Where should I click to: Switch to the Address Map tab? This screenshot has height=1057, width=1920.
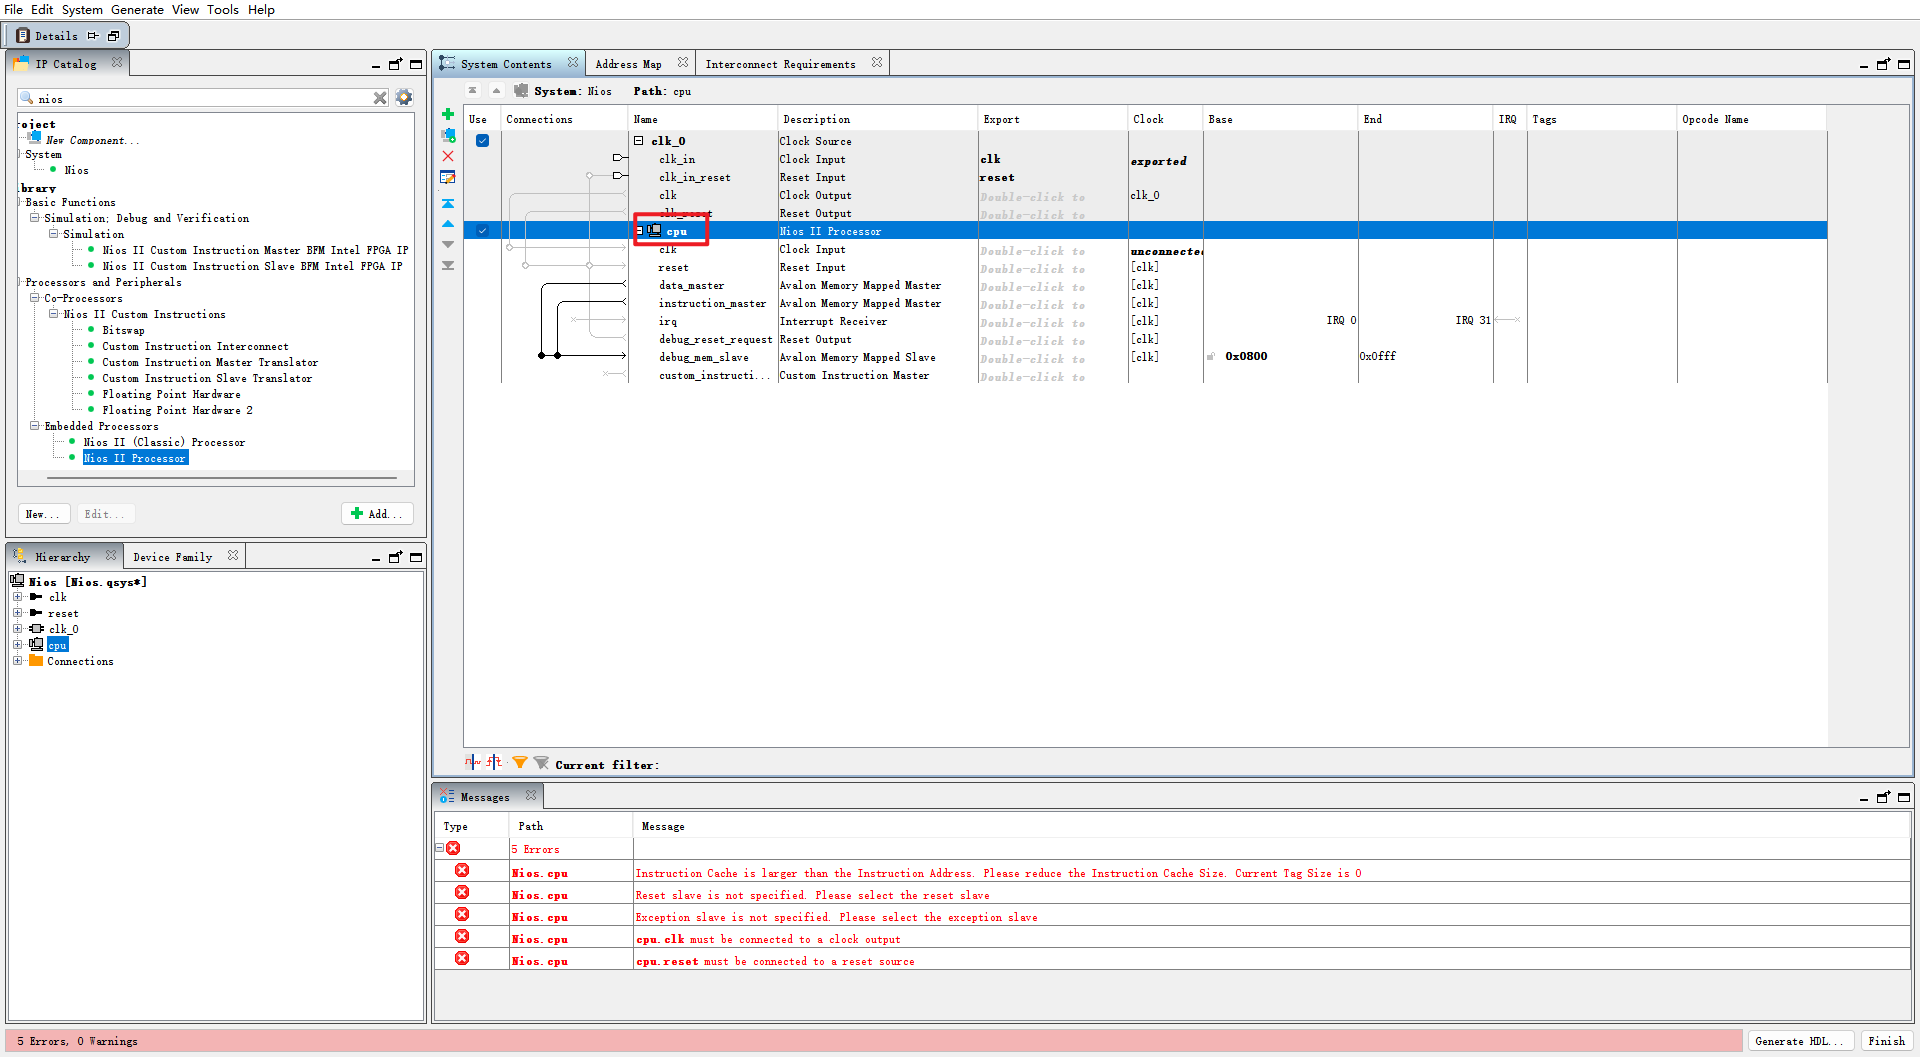[x=629, y=64]
